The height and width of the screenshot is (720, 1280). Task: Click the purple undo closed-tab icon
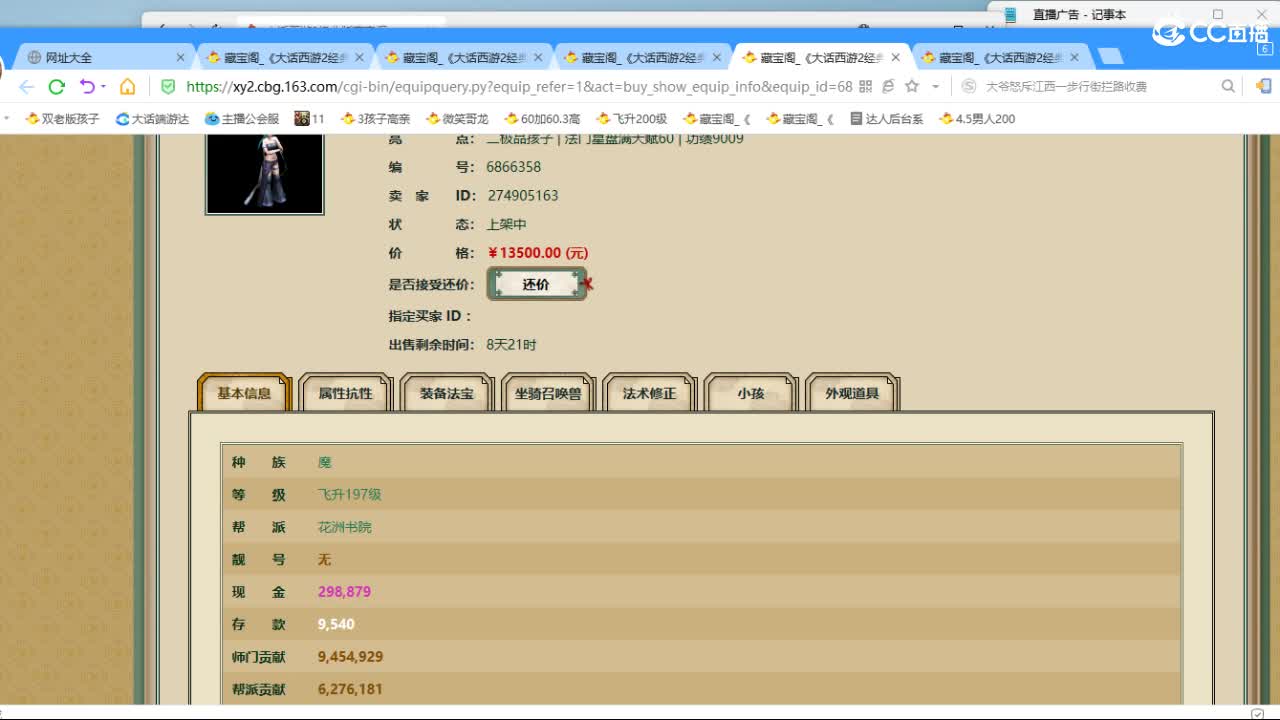[x=87, y=86]
